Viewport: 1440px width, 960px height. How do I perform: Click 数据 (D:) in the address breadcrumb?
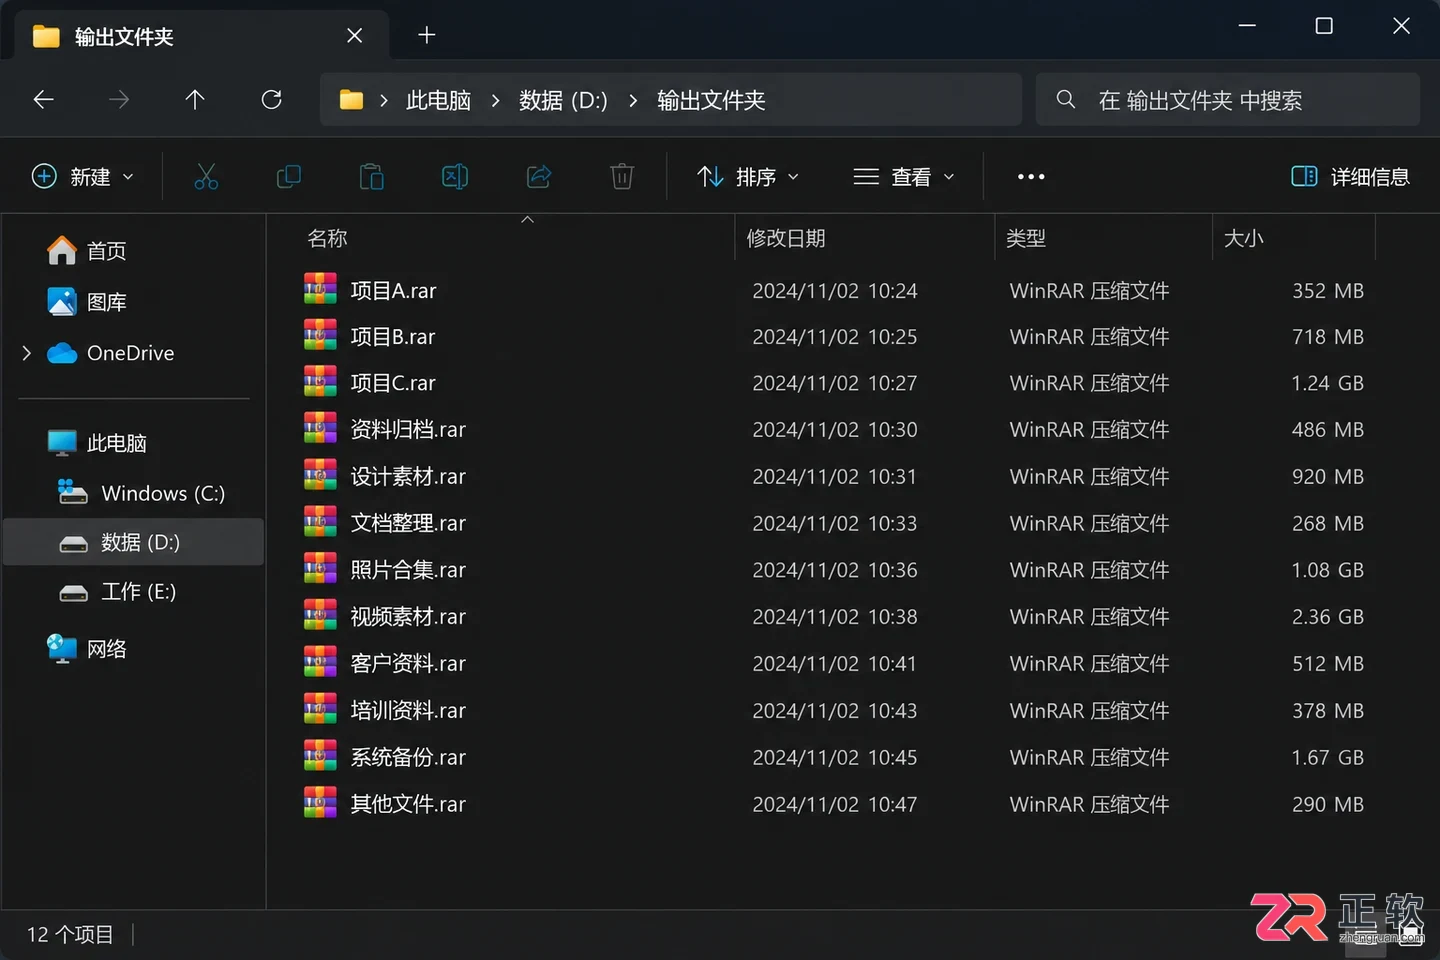(563, 100)
